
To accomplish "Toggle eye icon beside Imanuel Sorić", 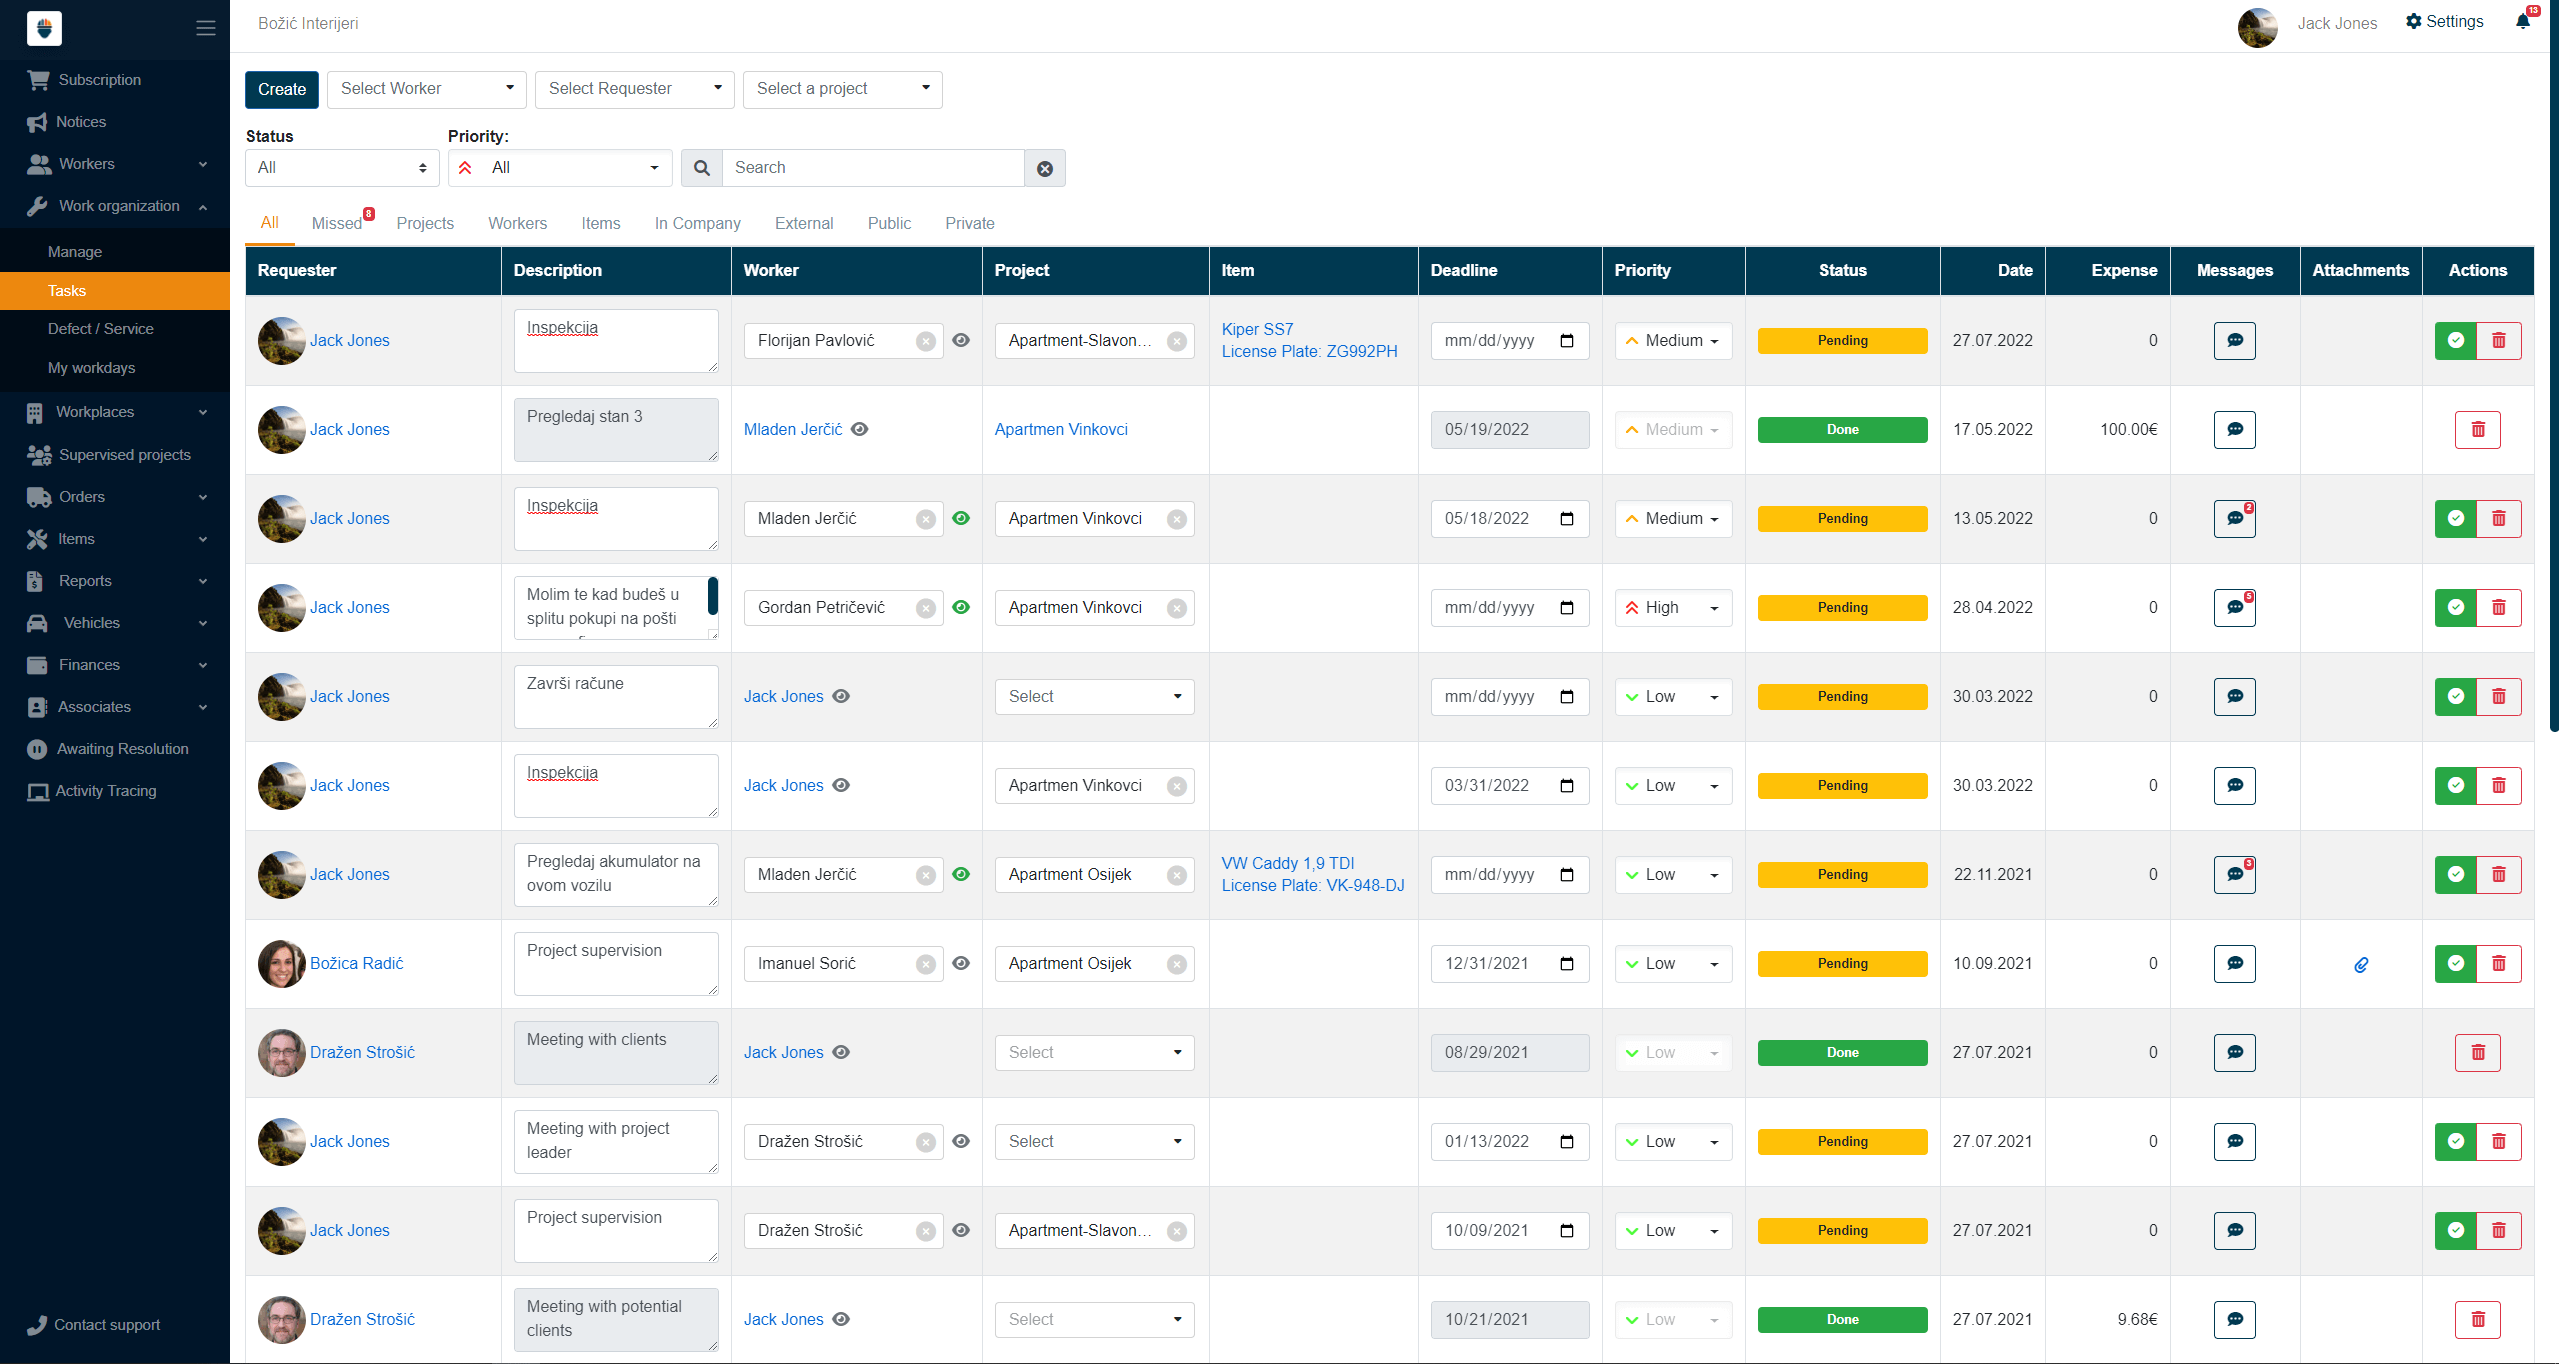I will pos(961,963).
